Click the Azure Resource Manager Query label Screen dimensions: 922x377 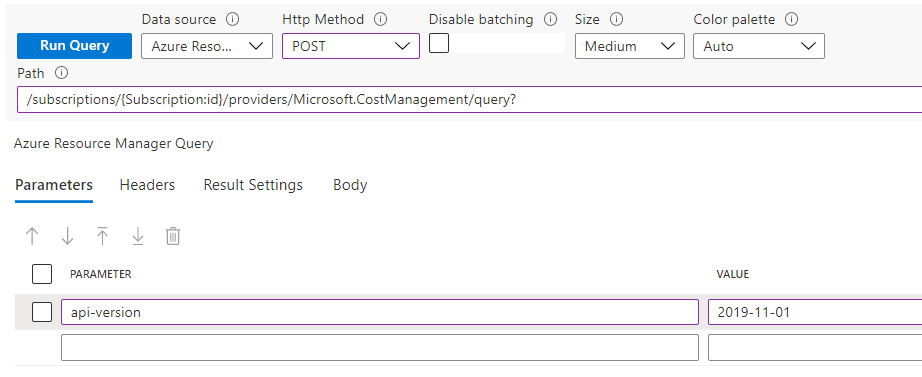pyautogui.click(x=113, y=143)
